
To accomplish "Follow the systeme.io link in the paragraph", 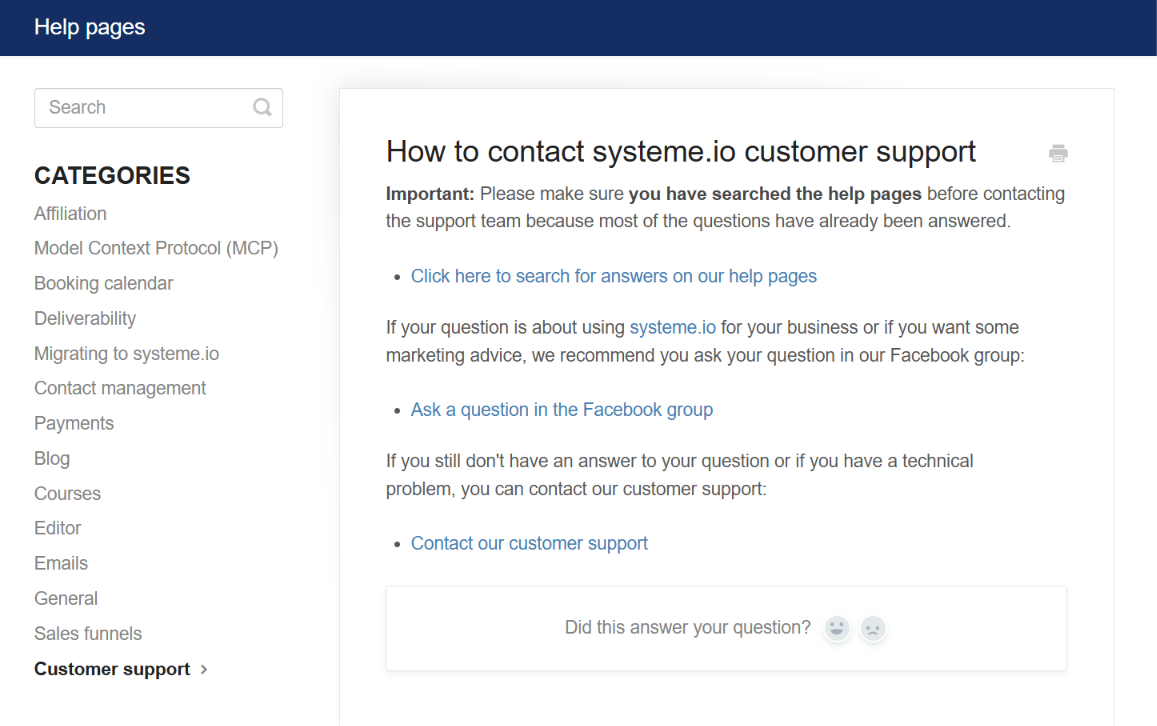I will [x=672, y=327].
